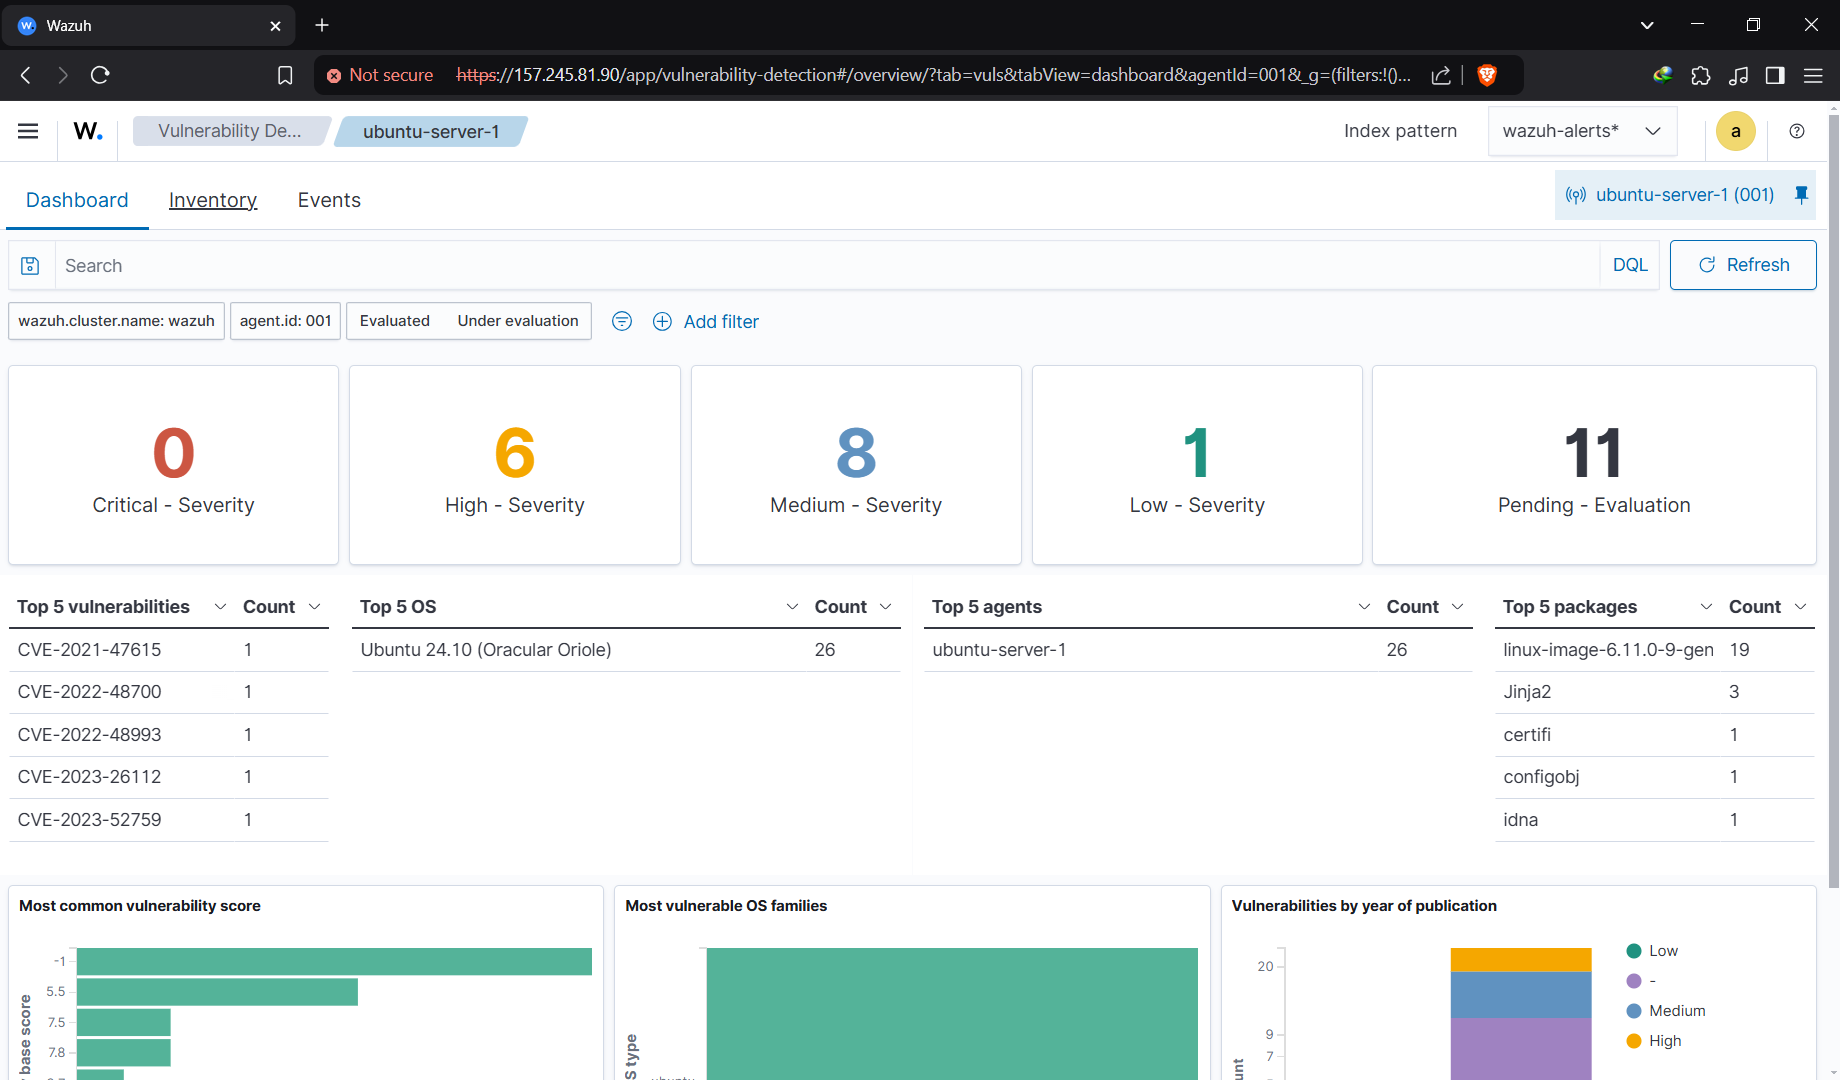Toggle the '-' series in chart legend
1840x1080 pixels.
click(x=1641, y=981)
